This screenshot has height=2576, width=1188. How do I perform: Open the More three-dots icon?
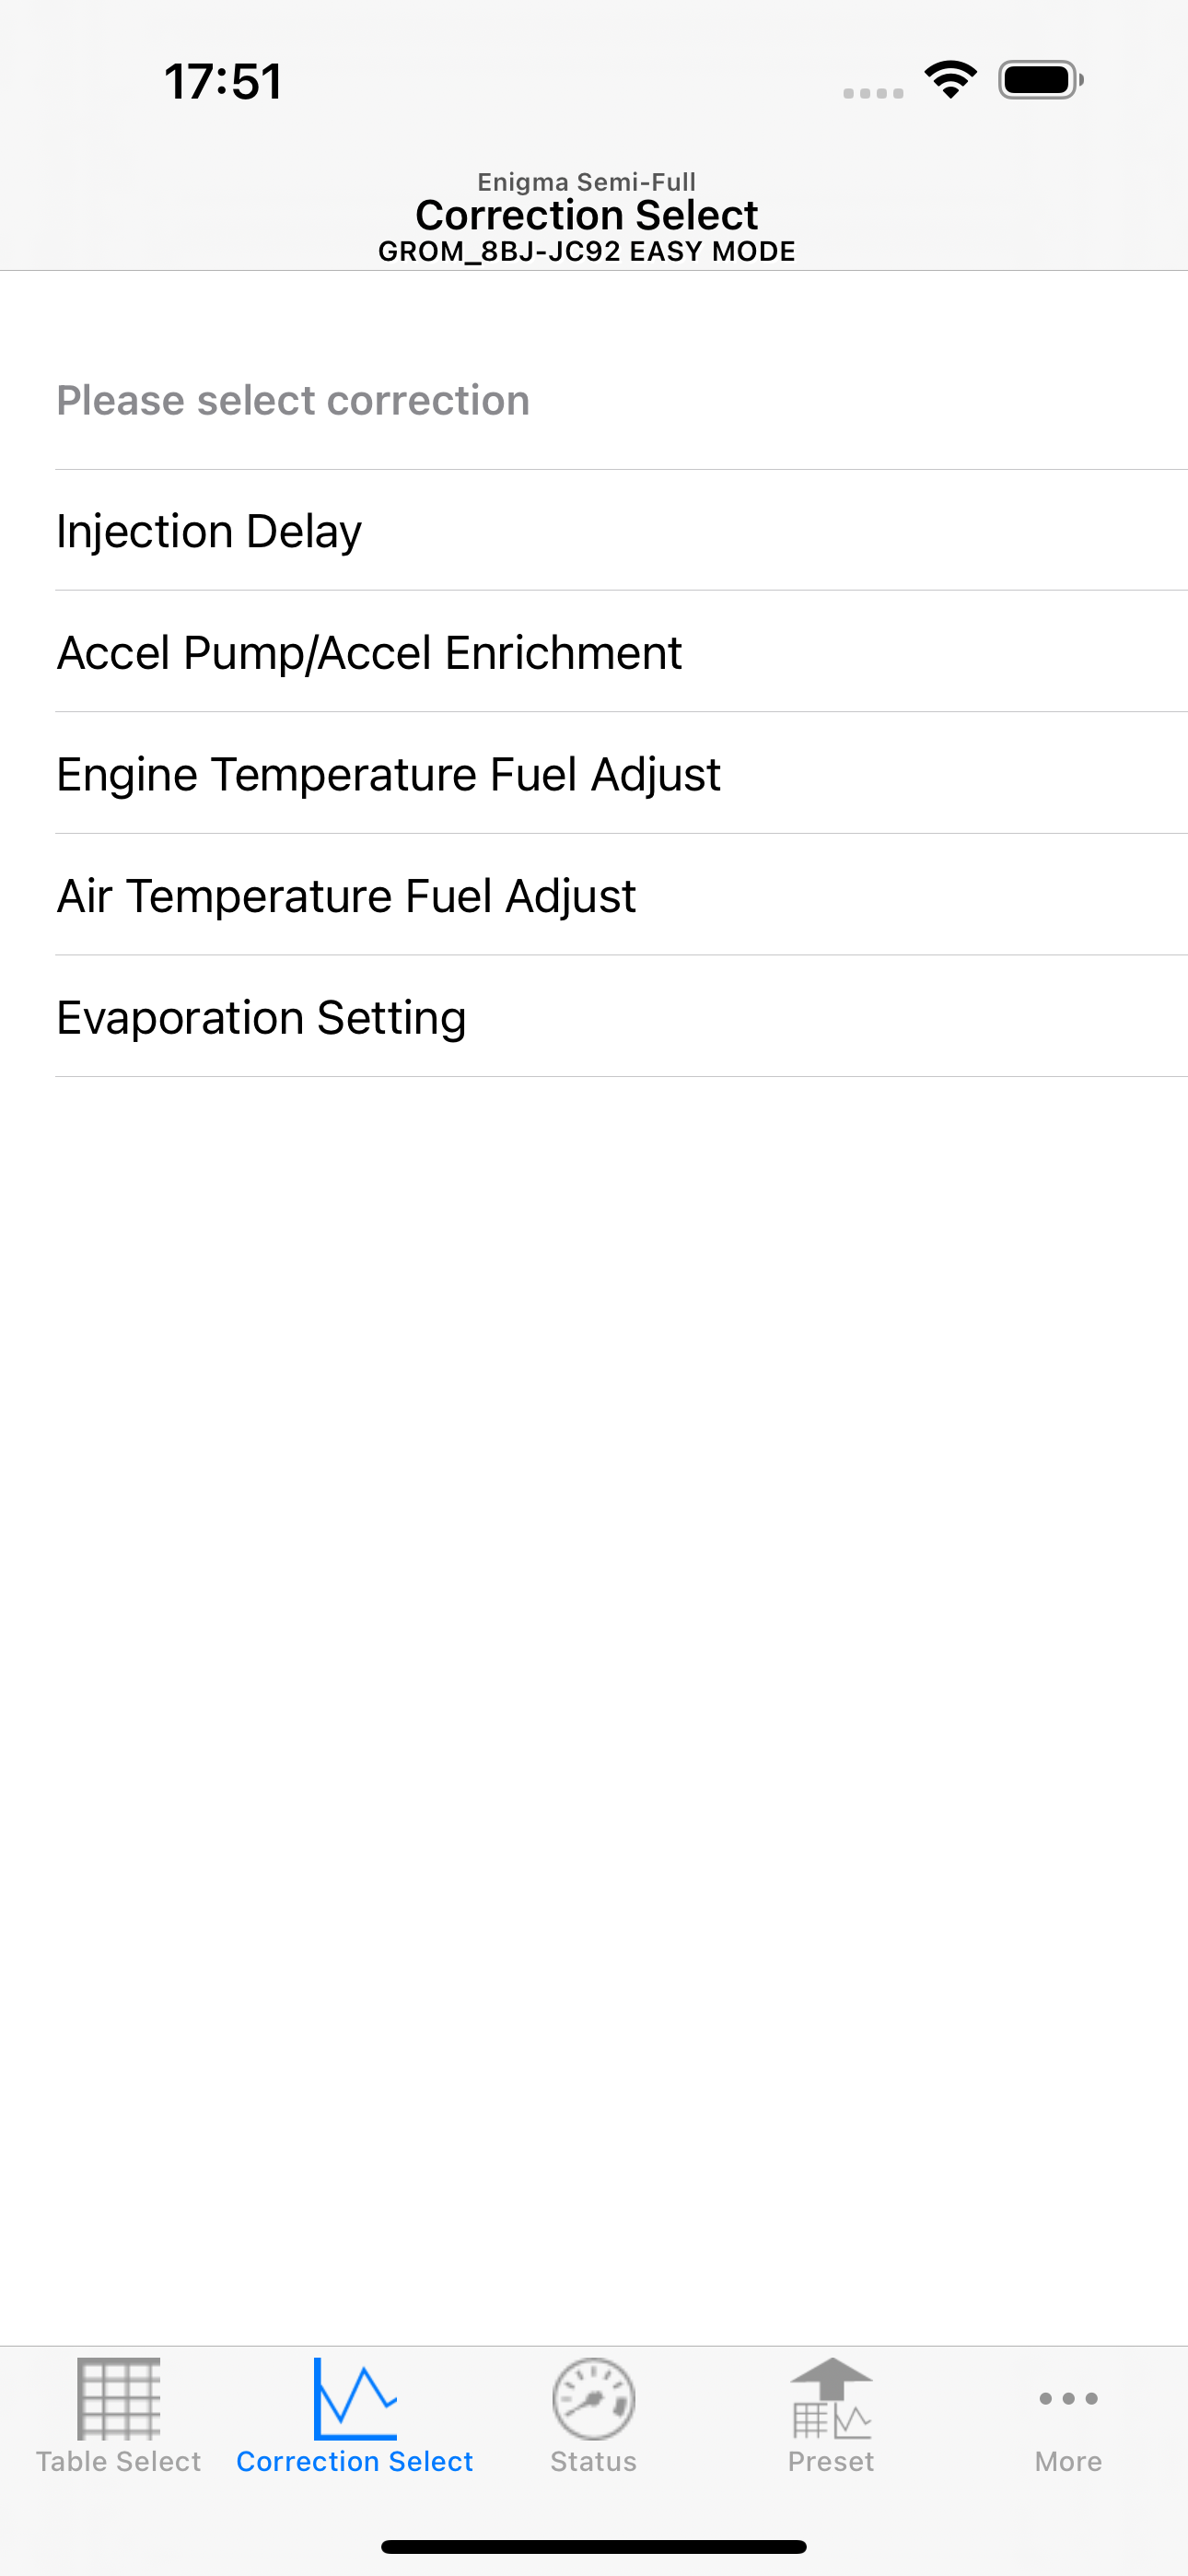pyautogui.click(x=1068, y=2398)
